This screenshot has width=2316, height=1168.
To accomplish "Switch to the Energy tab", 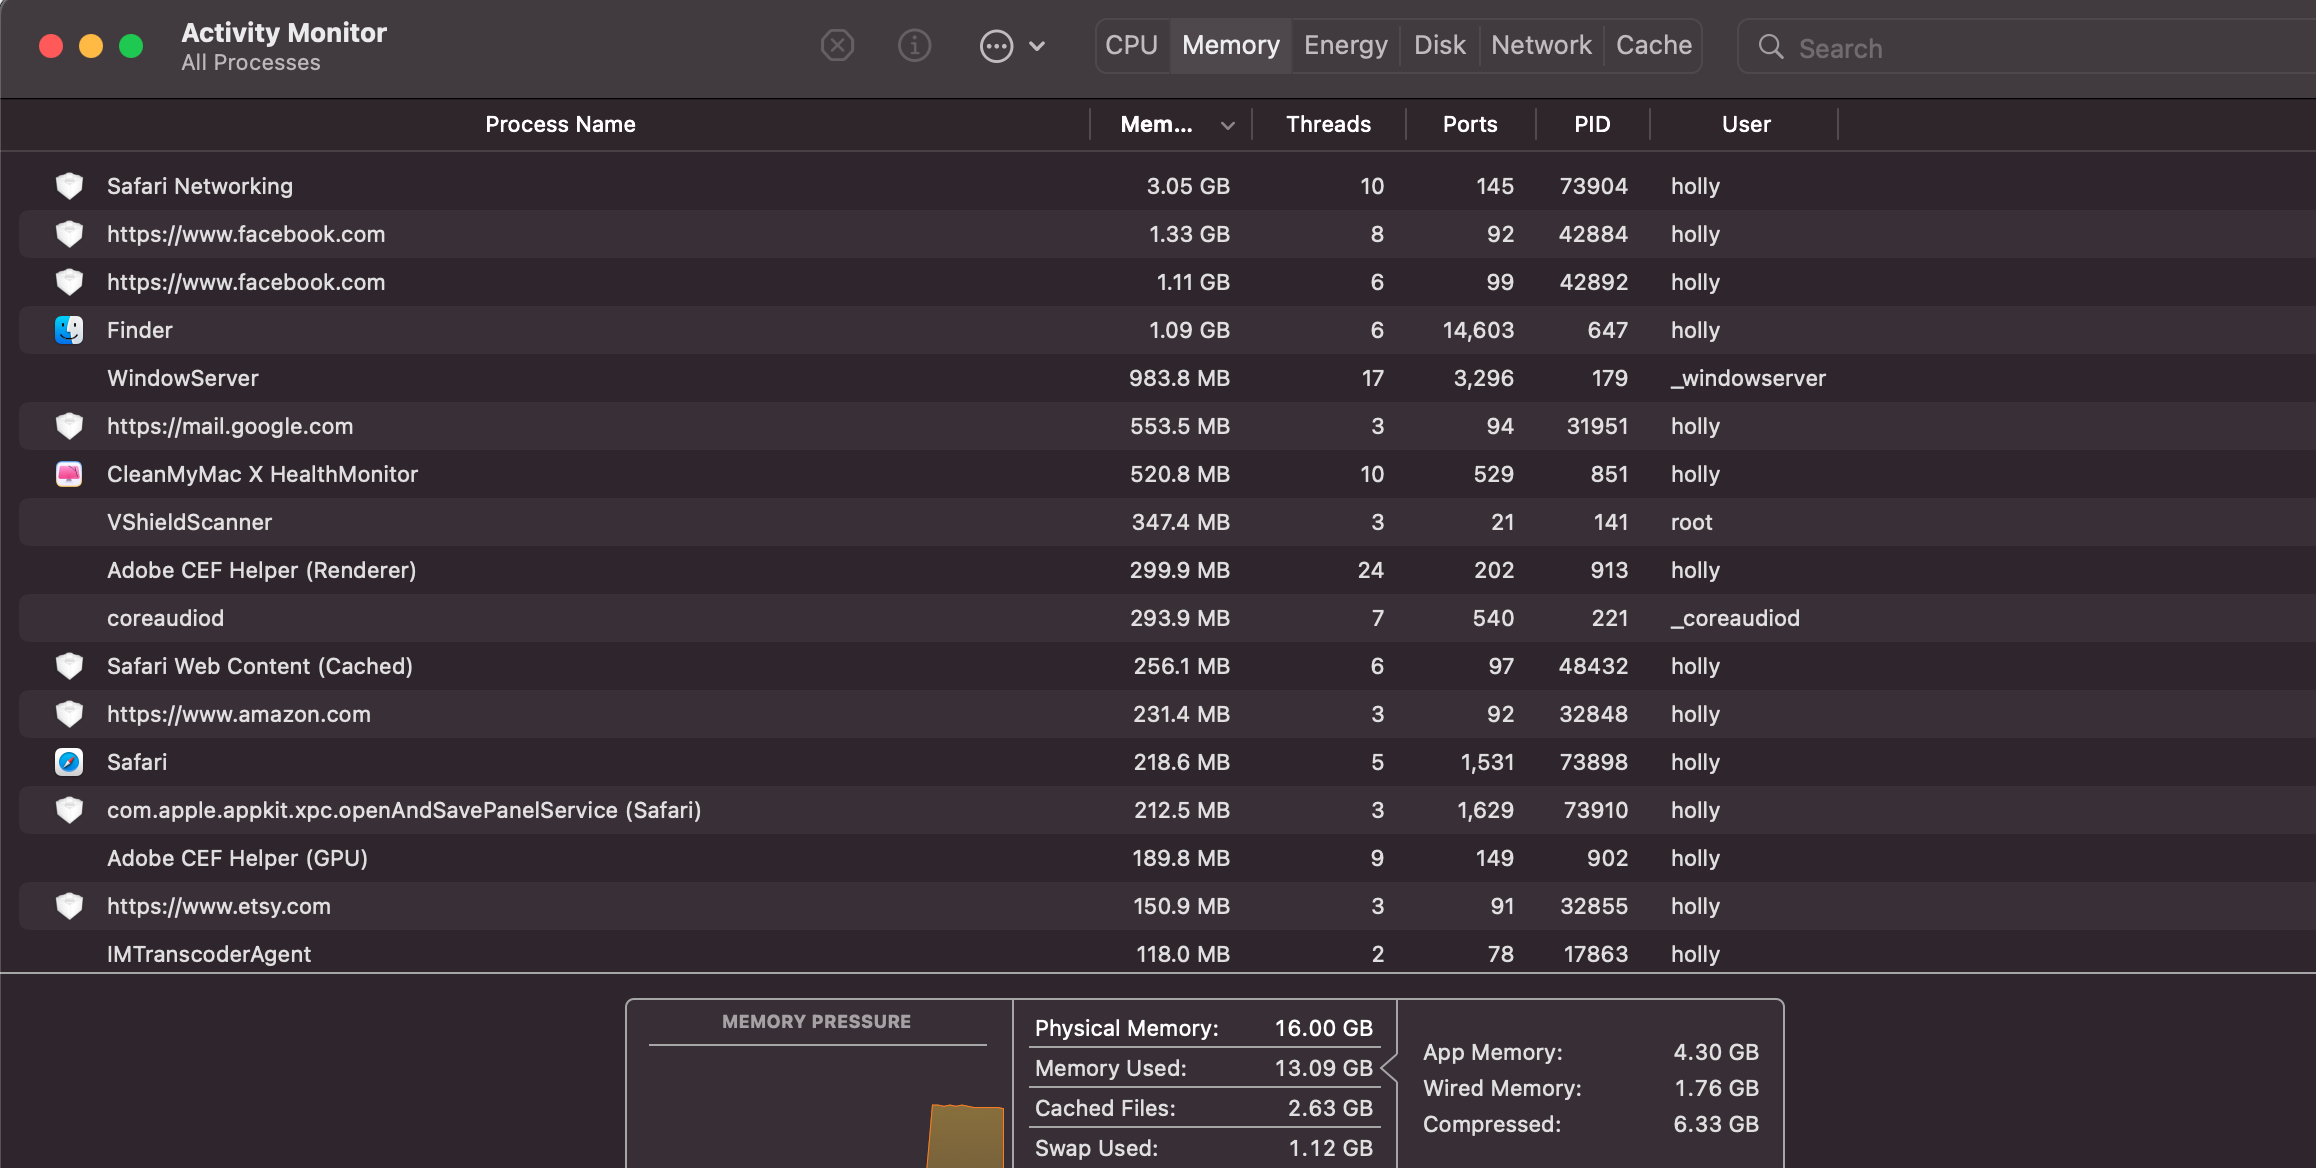I will pyautogui.click(x=1345, y=45).
